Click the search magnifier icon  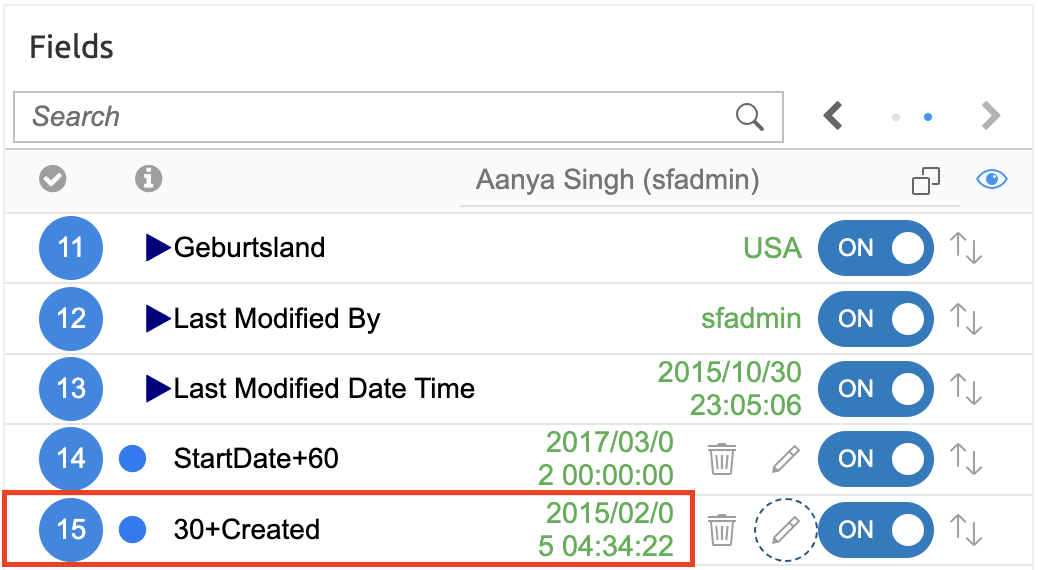point(749,117)
